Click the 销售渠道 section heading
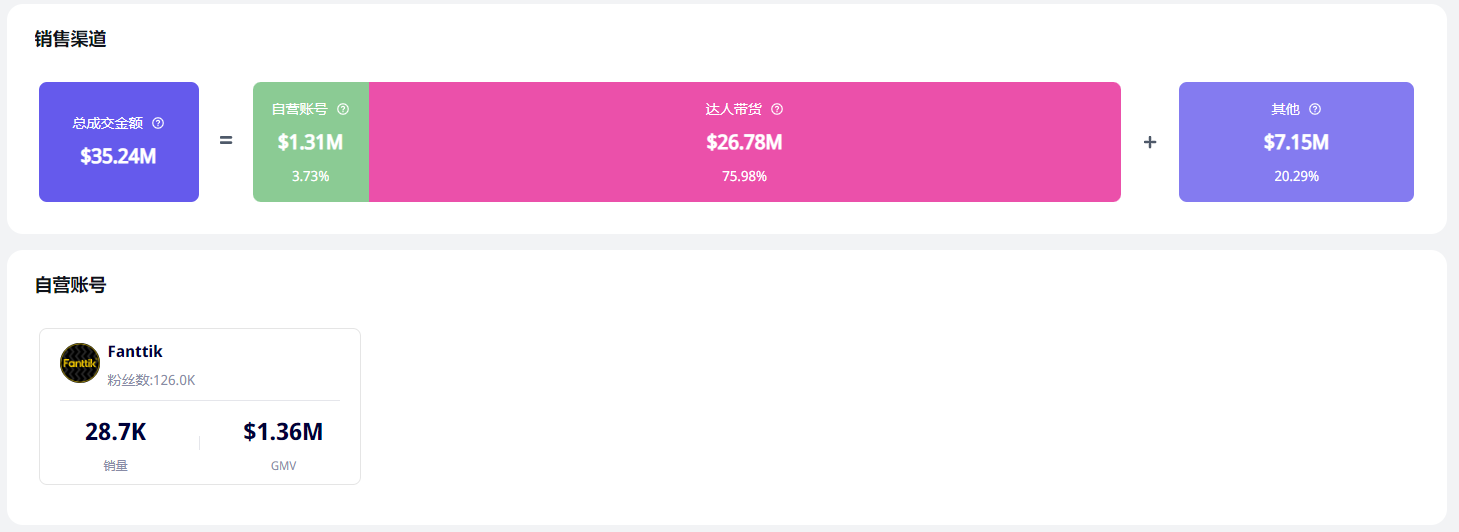 pos(70,39)
